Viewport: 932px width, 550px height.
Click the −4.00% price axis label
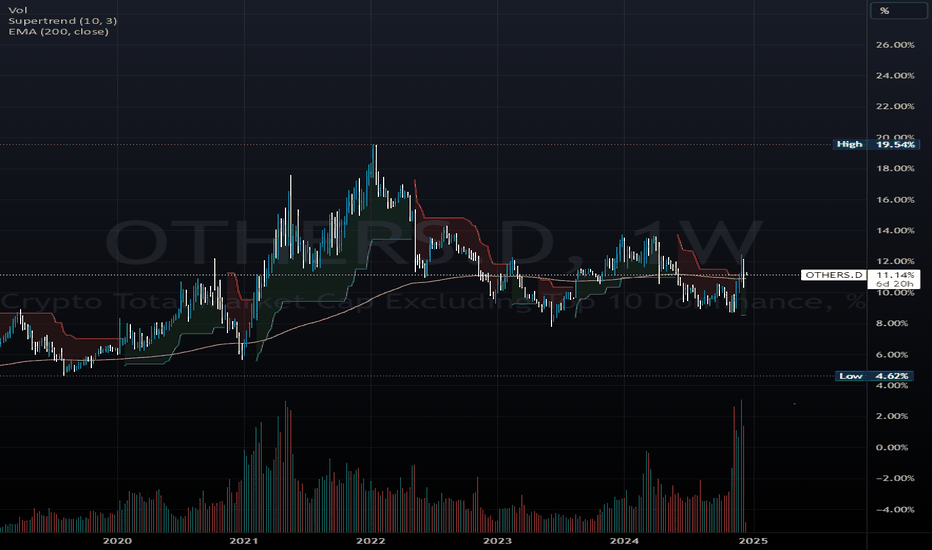895,510
